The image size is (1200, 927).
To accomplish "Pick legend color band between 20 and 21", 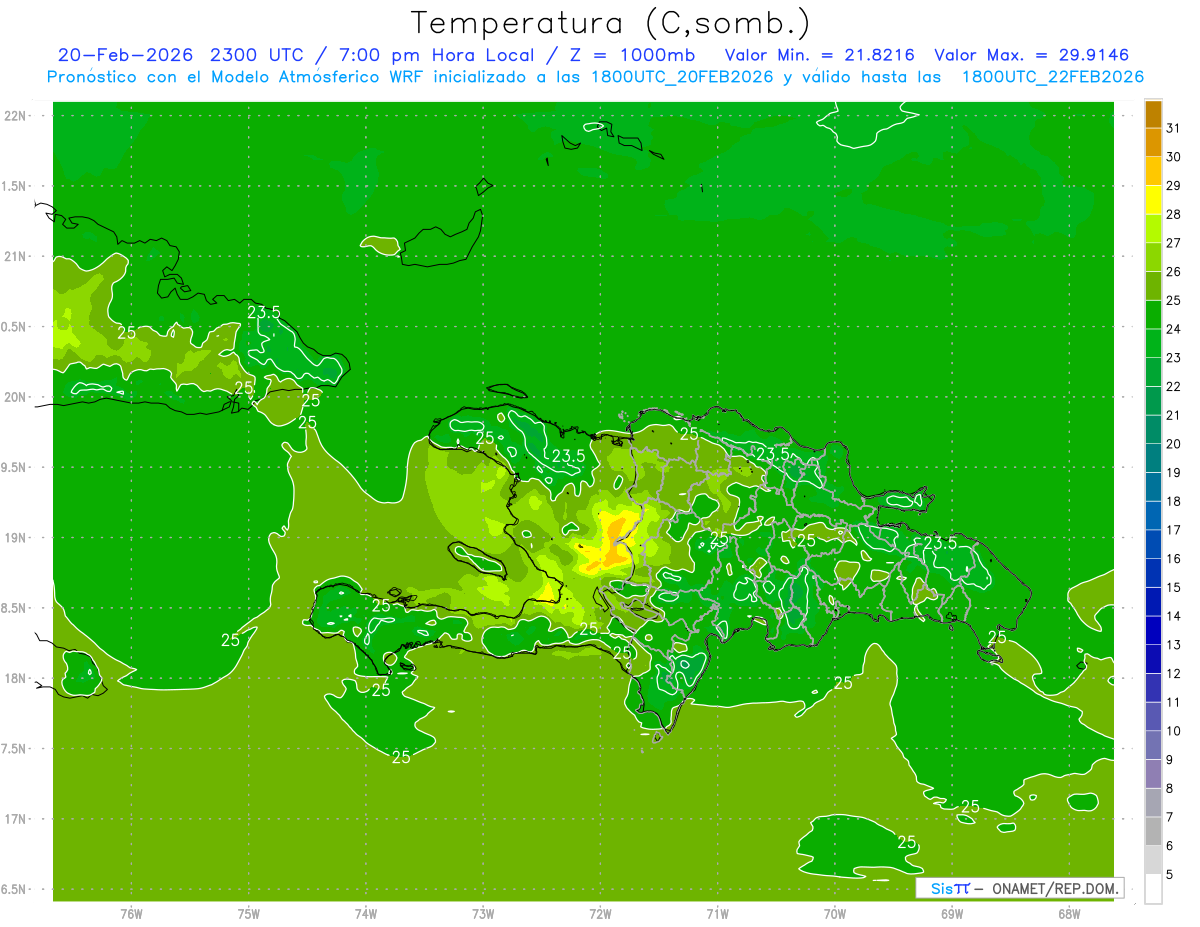I will 1153,429.
